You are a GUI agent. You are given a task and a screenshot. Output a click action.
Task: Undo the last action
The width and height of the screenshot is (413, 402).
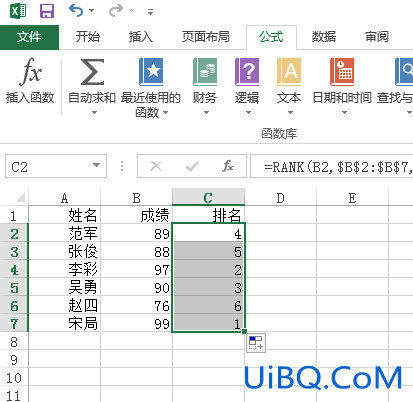(x=76, y=11)
